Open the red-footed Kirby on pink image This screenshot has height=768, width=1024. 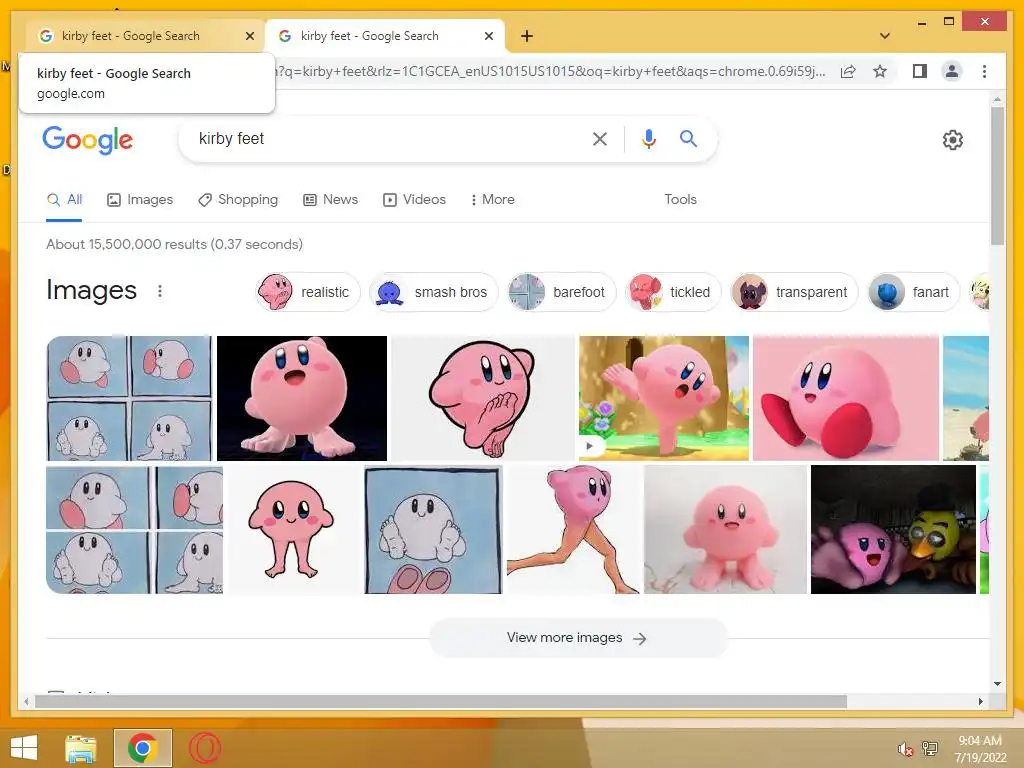tap(846, 398)
